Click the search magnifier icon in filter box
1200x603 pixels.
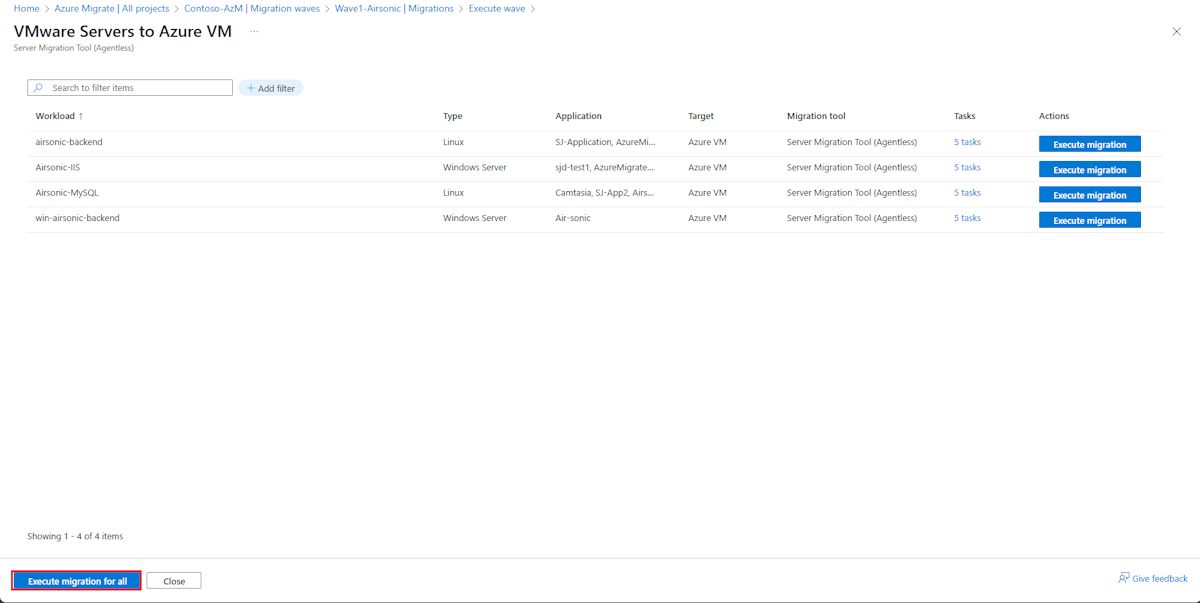(x=37, y=88)
